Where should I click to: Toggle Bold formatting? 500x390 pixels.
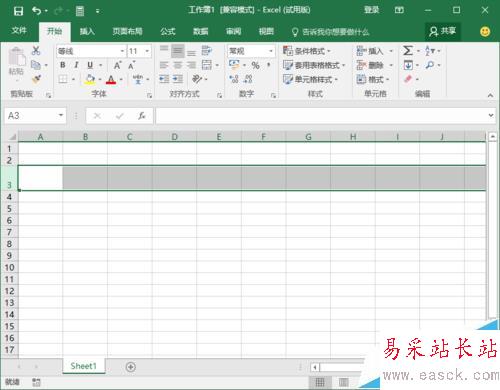point(63,65)
